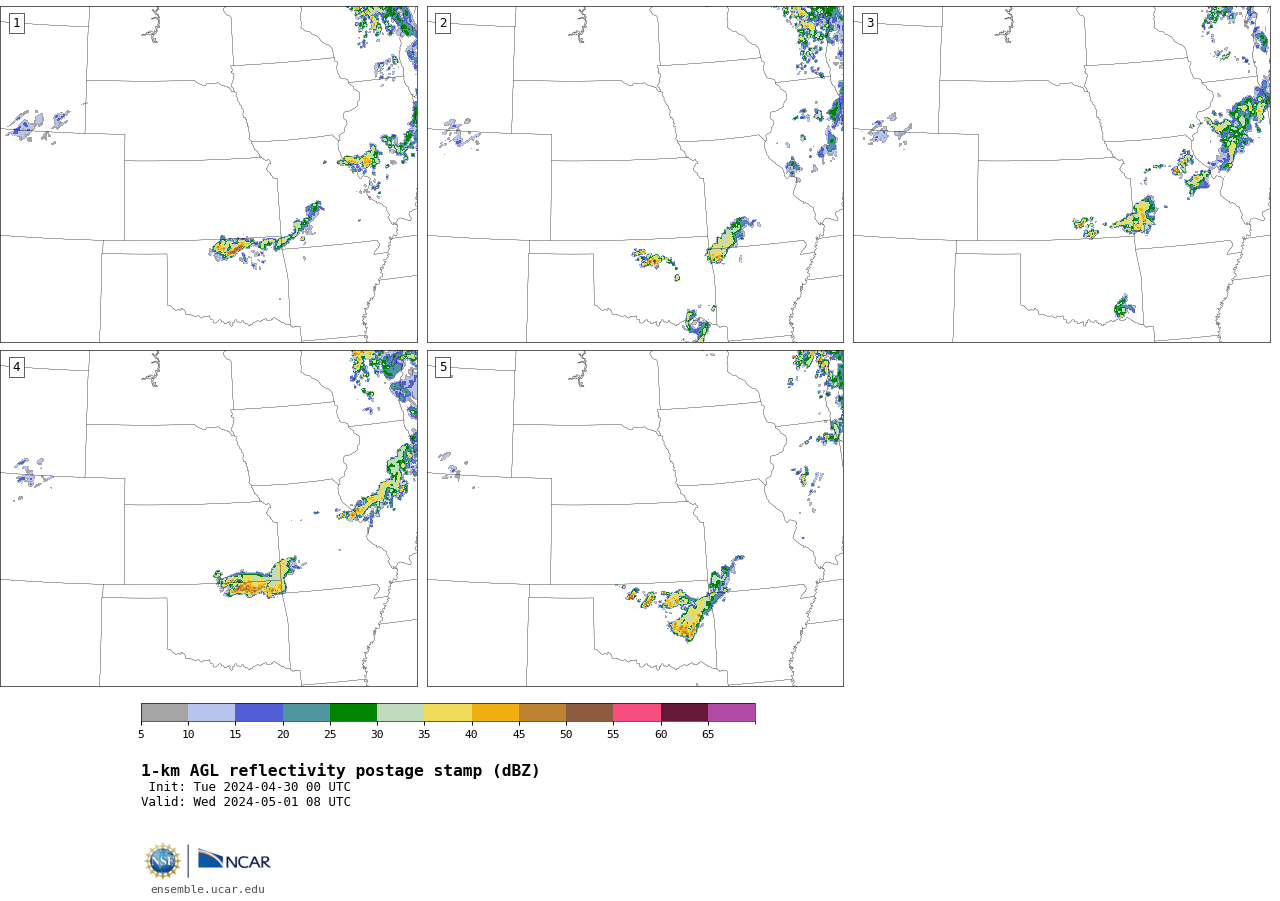Viewport: 1280px width, 901px height.
Task: Click the Init: Tue 2024-04-30 00 UTC text
Action: click(x=250, y=787)
